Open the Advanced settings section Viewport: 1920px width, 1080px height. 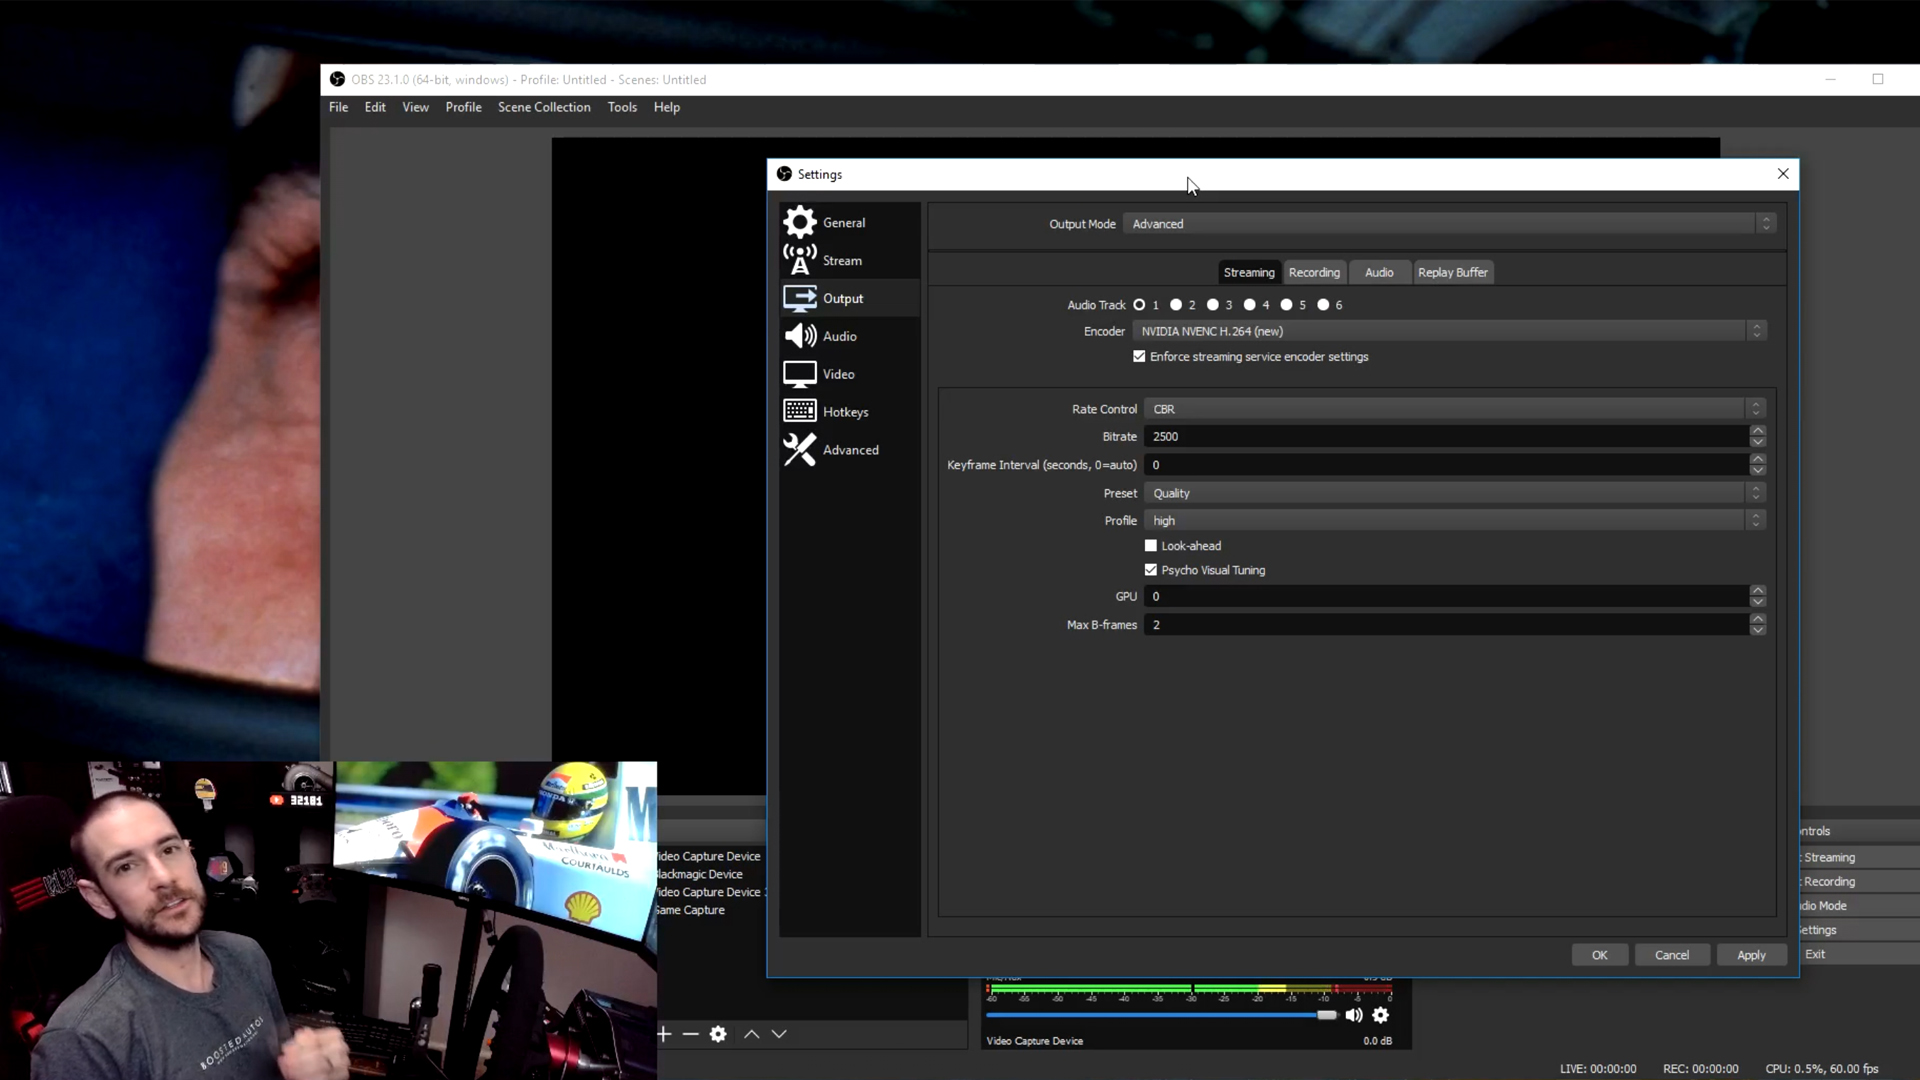coord(849,450)
